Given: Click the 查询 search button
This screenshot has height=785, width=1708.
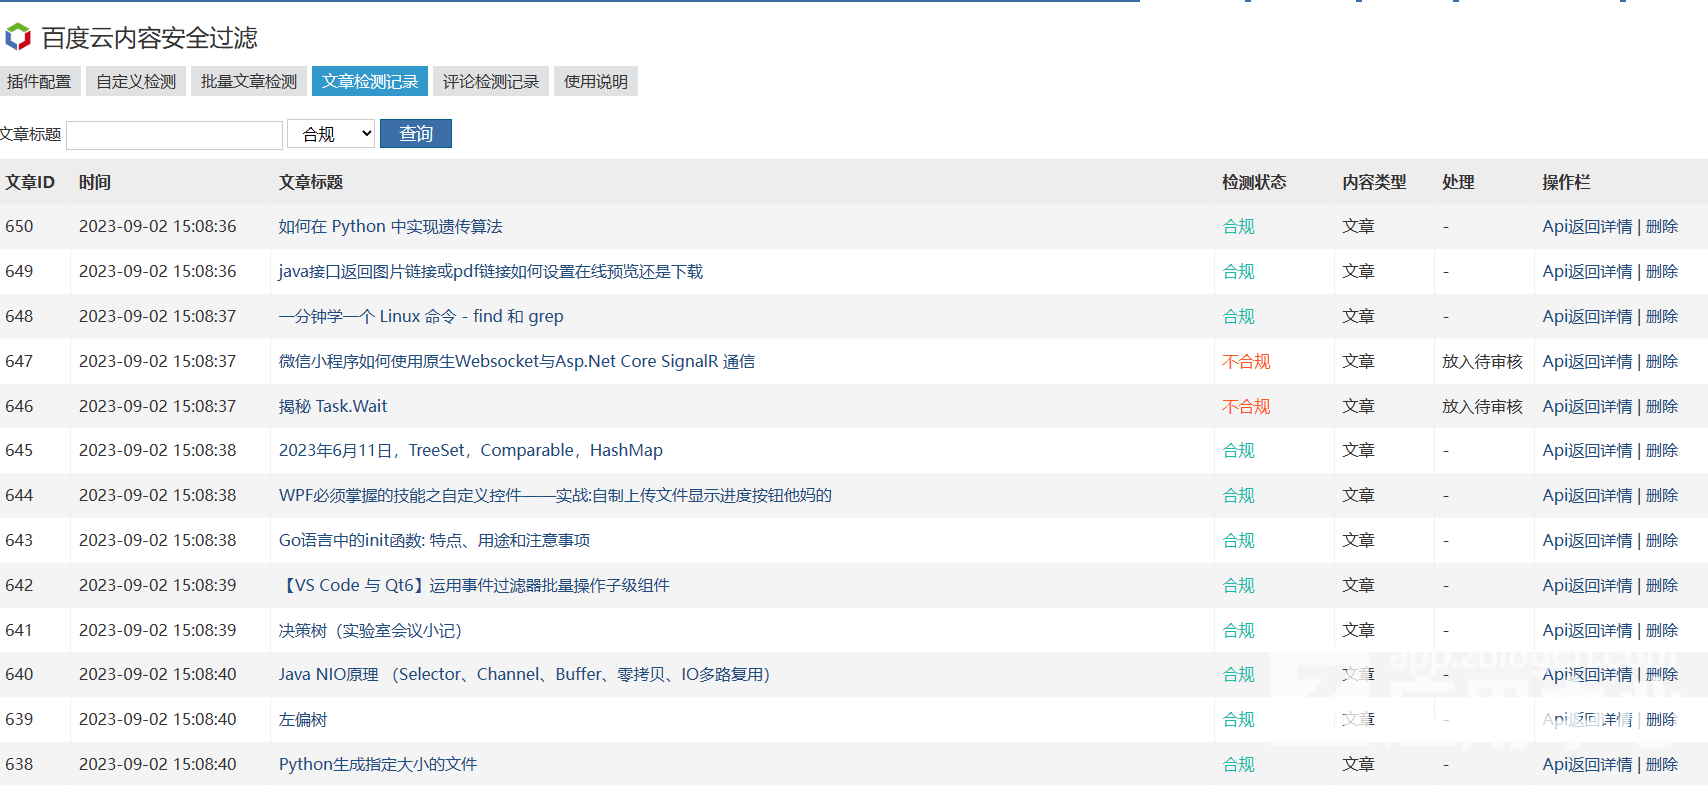Looking at the screenshot, I should point(416,134).
